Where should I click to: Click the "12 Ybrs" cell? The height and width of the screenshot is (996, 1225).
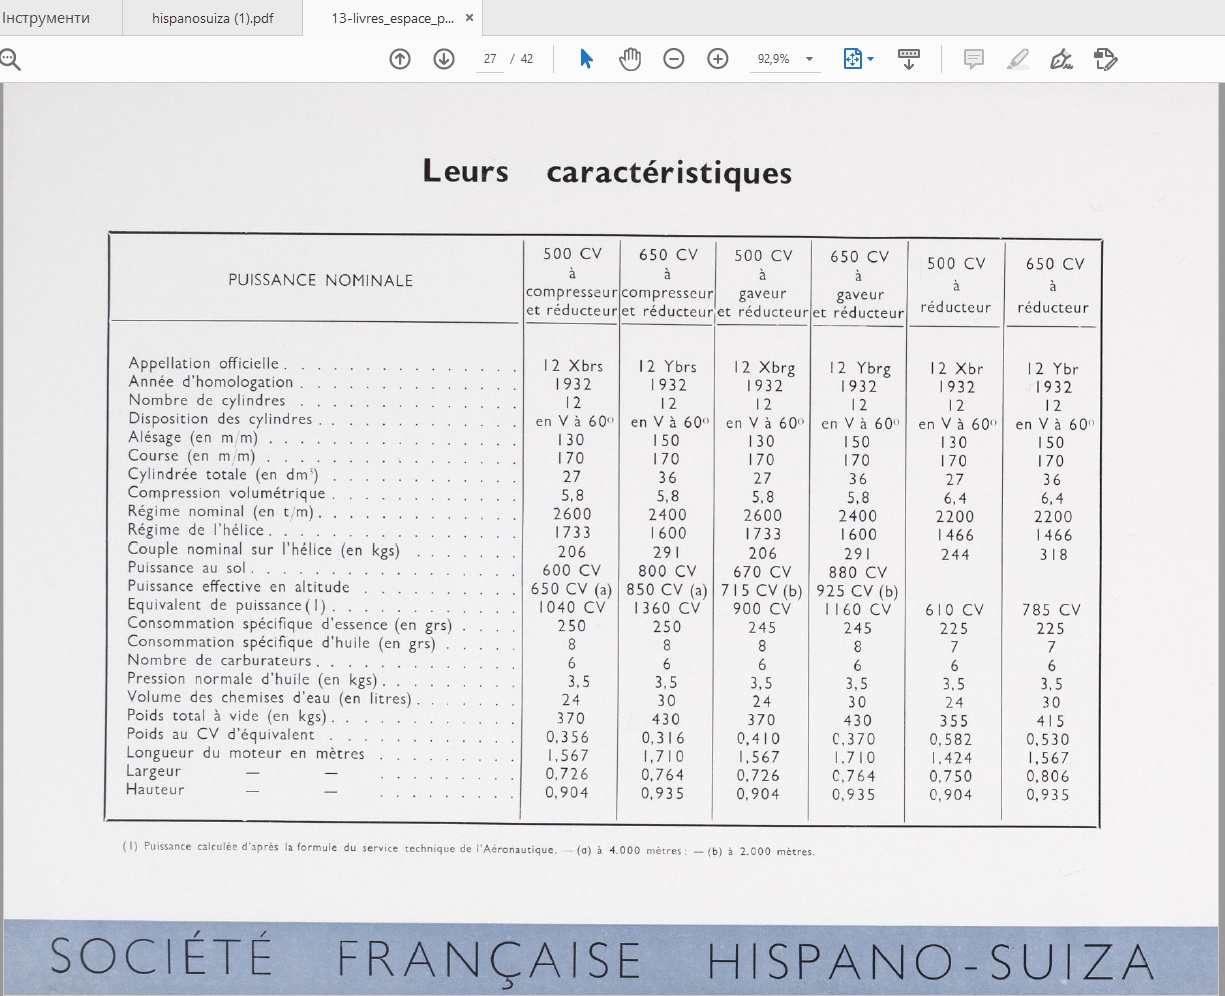click(x=667, y=367)
